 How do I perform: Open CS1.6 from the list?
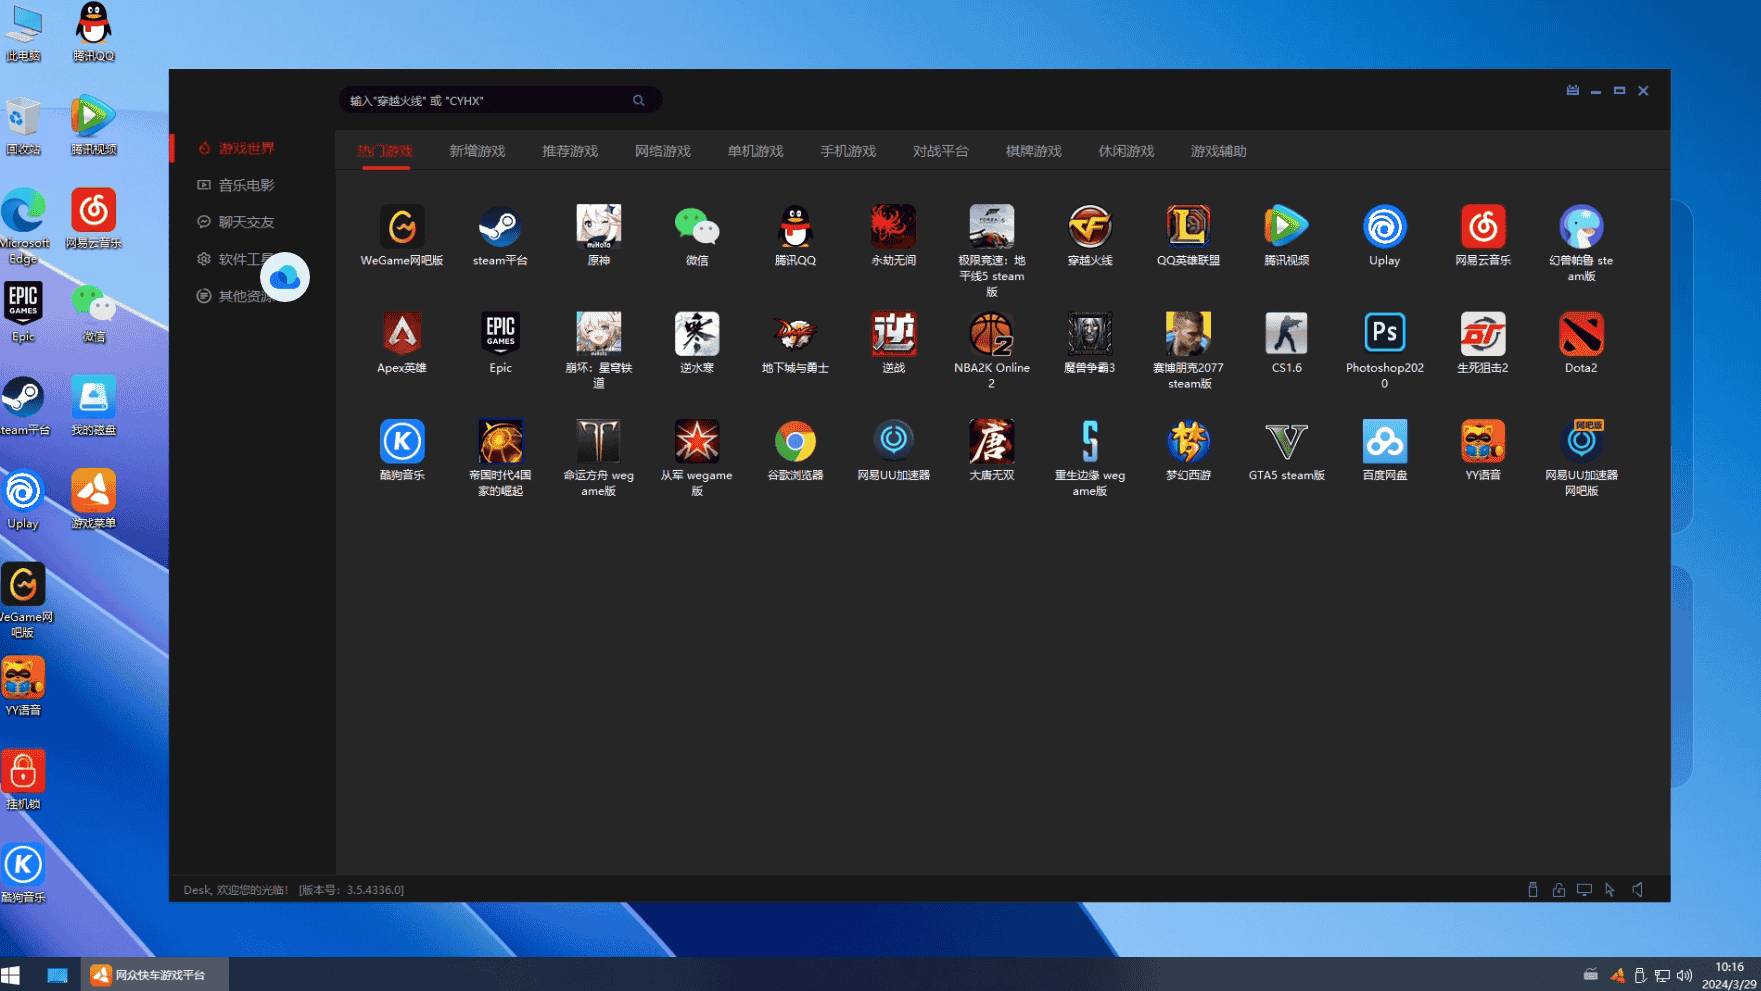1286,335
